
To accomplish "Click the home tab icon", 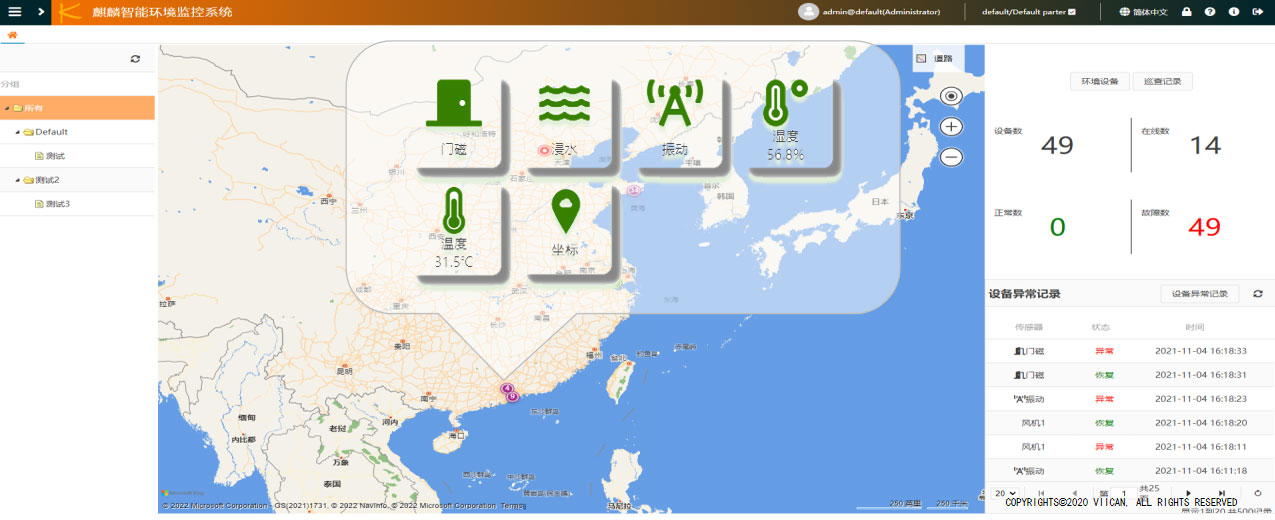I will [x=12, y=35].
